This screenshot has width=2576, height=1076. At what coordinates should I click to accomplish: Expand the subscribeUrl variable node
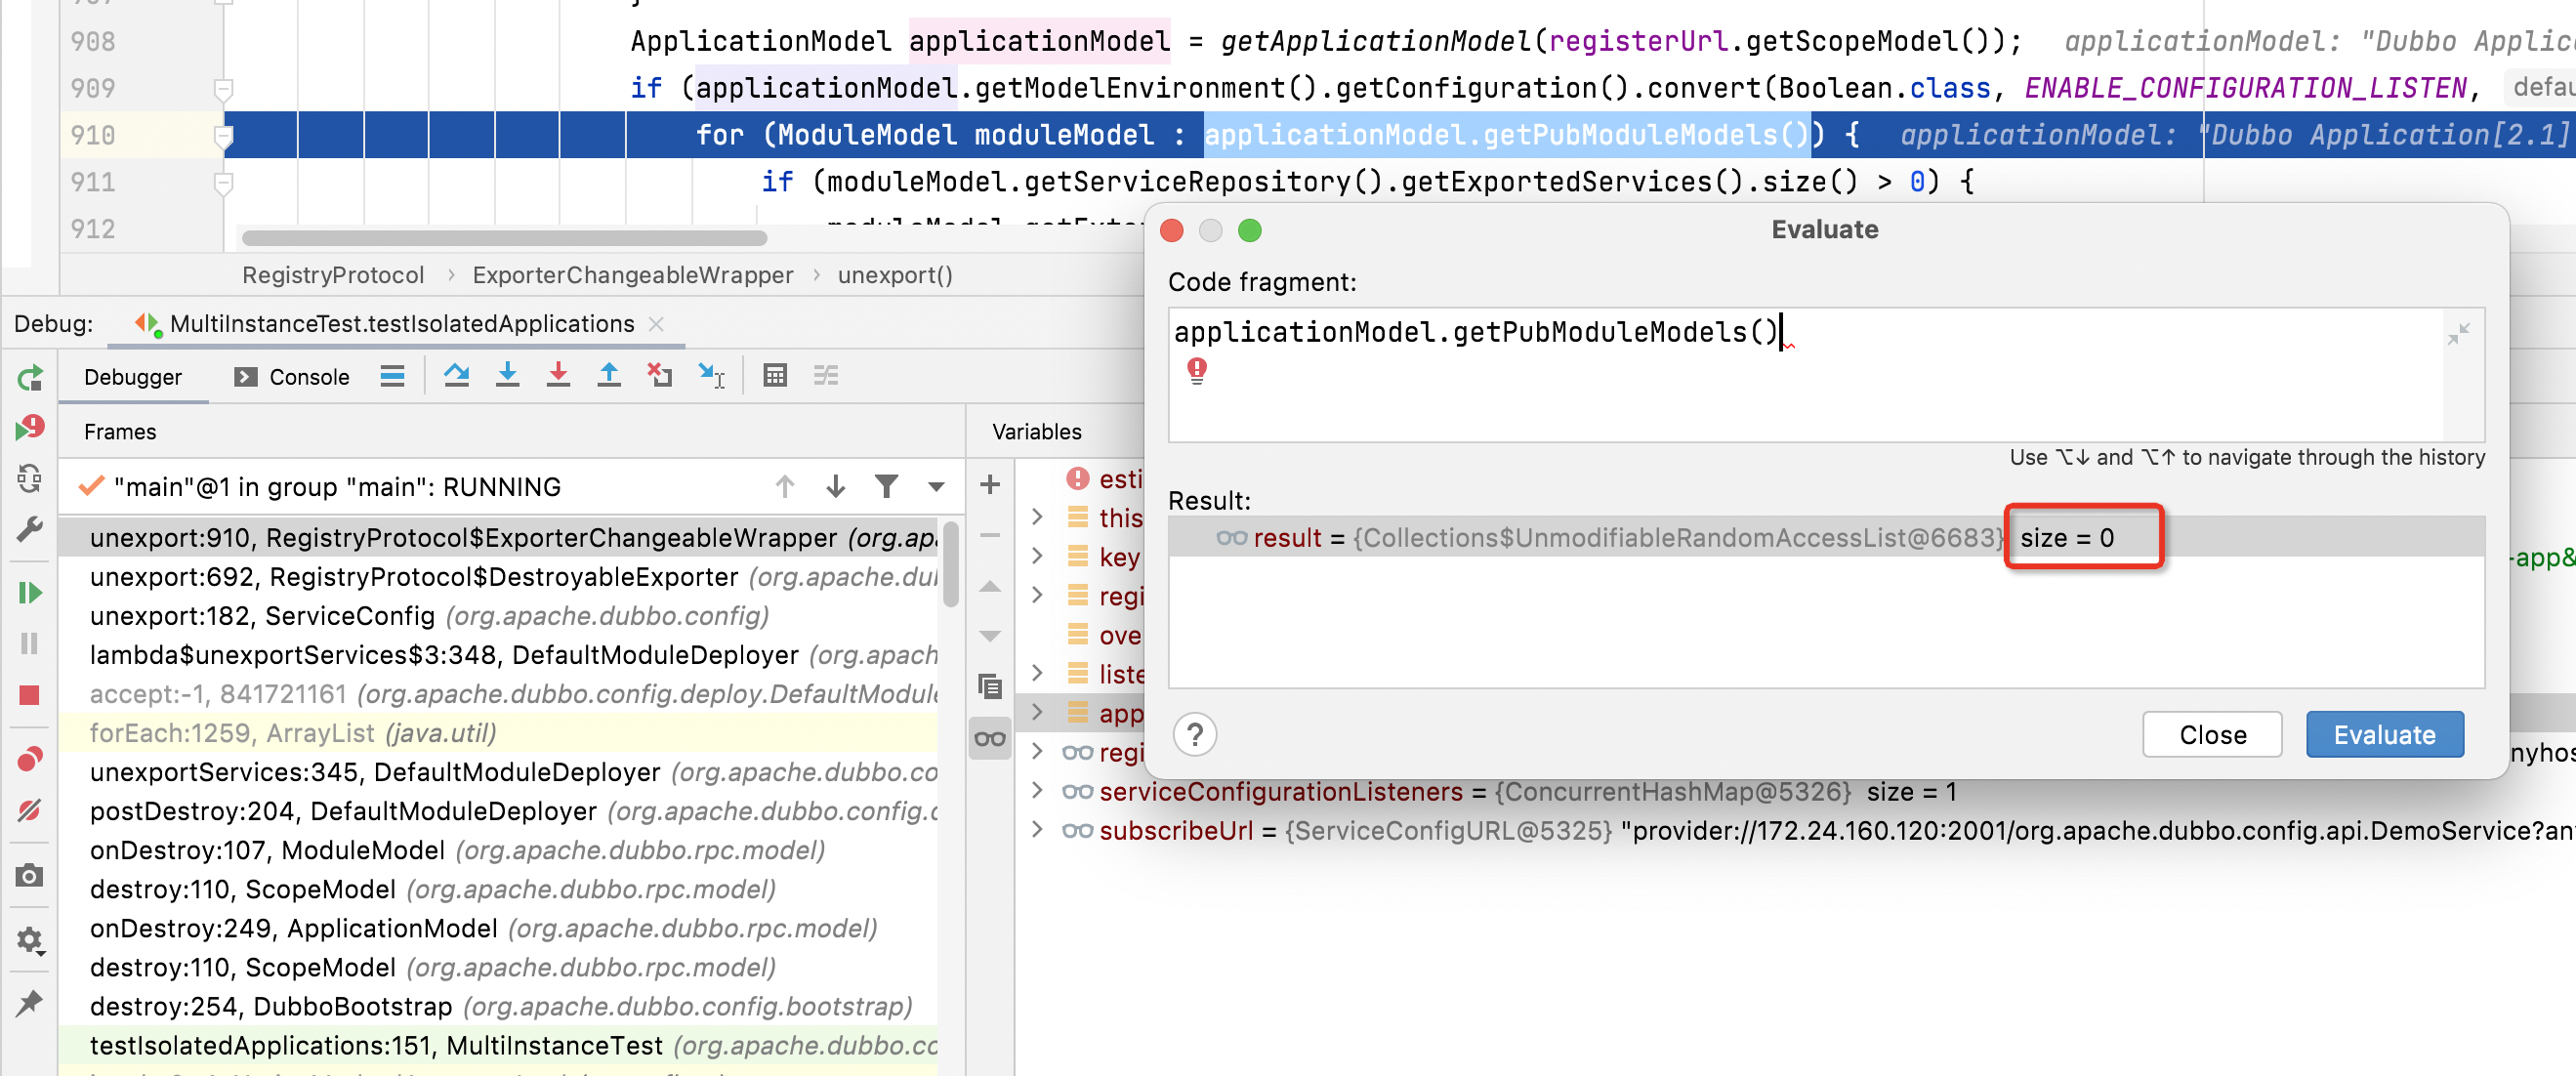click(x=1037, y=831)
